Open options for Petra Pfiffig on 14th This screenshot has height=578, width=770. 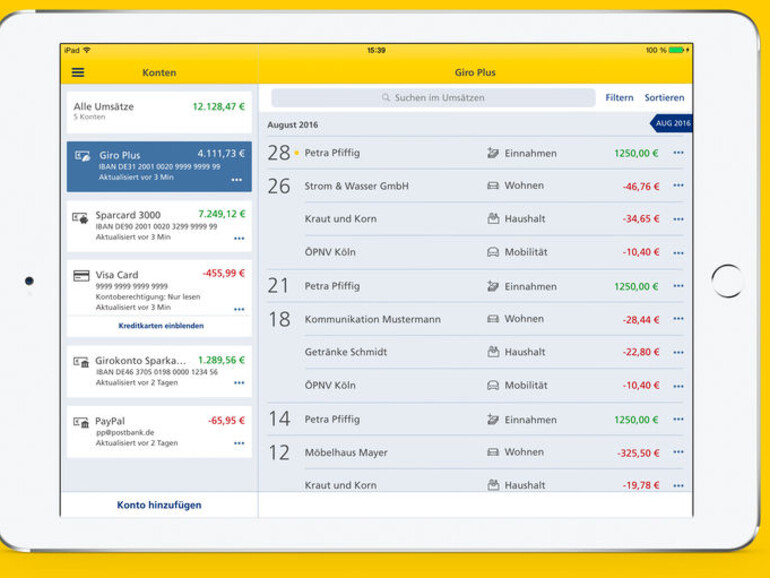click(x=678, y=419)
